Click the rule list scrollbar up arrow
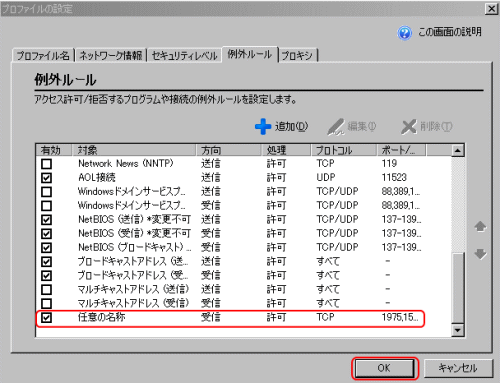This screenshot has height=383, width=500. [458, 151]
